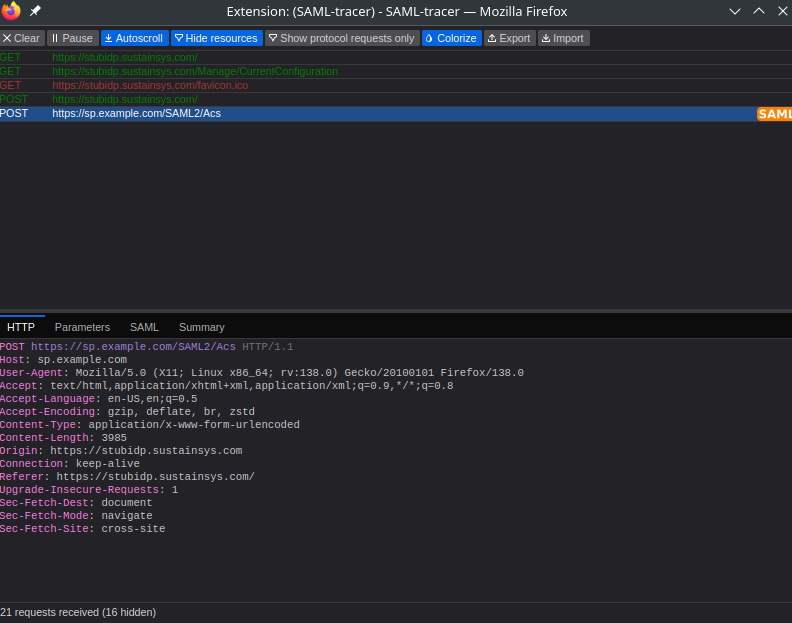The height and width of the screenshot is (623, 792).
Task: Switch to the SAML tab
Action: (x=144, y=327)
